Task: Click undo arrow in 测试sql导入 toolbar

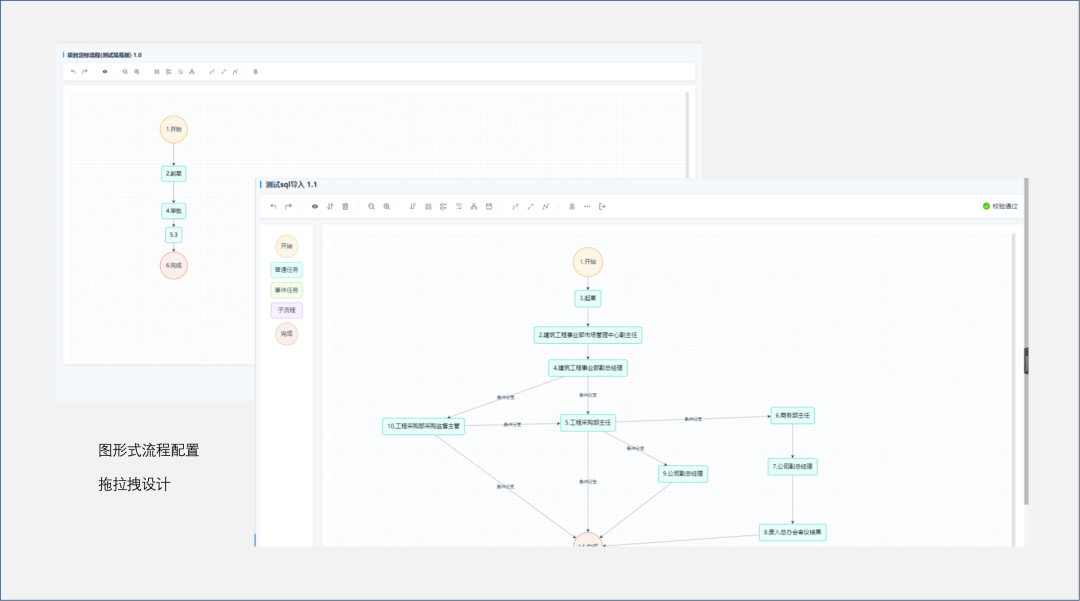Action: point(273,207)
